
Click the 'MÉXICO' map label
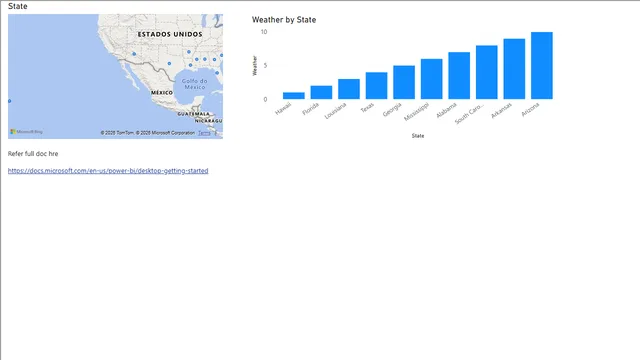pyautogui.click(x=162, y=93)
